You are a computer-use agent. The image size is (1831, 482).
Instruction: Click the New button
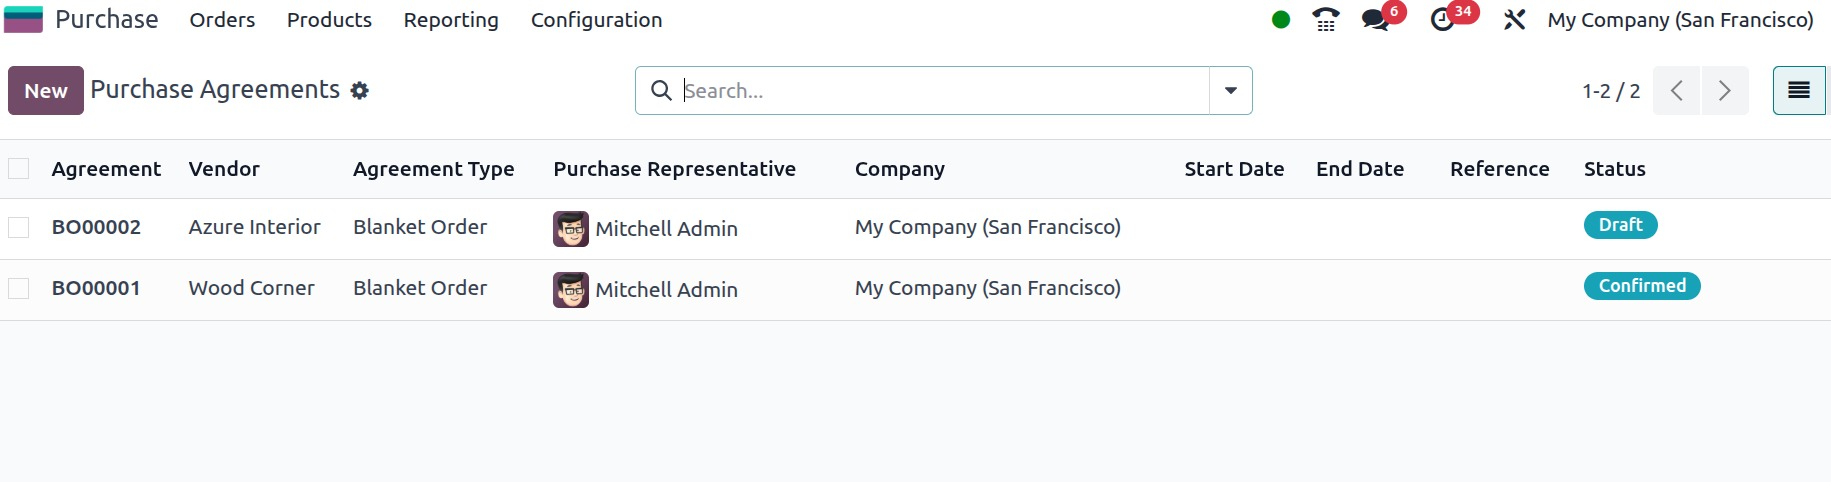tap(46, 91)
